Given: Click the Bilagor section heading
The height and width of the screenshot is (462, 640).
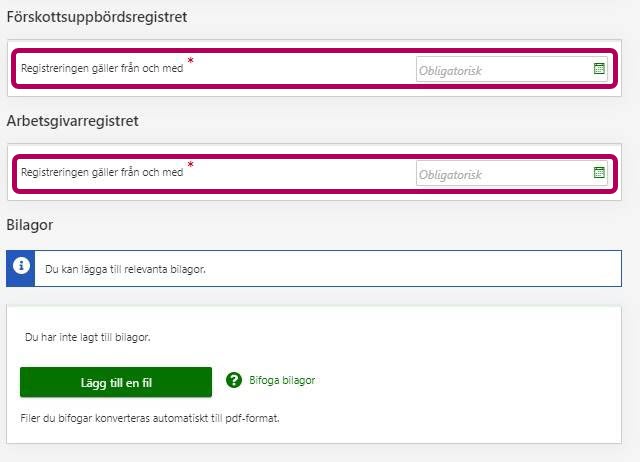Looking at the screenshot, I should click(x=31, y=224).
